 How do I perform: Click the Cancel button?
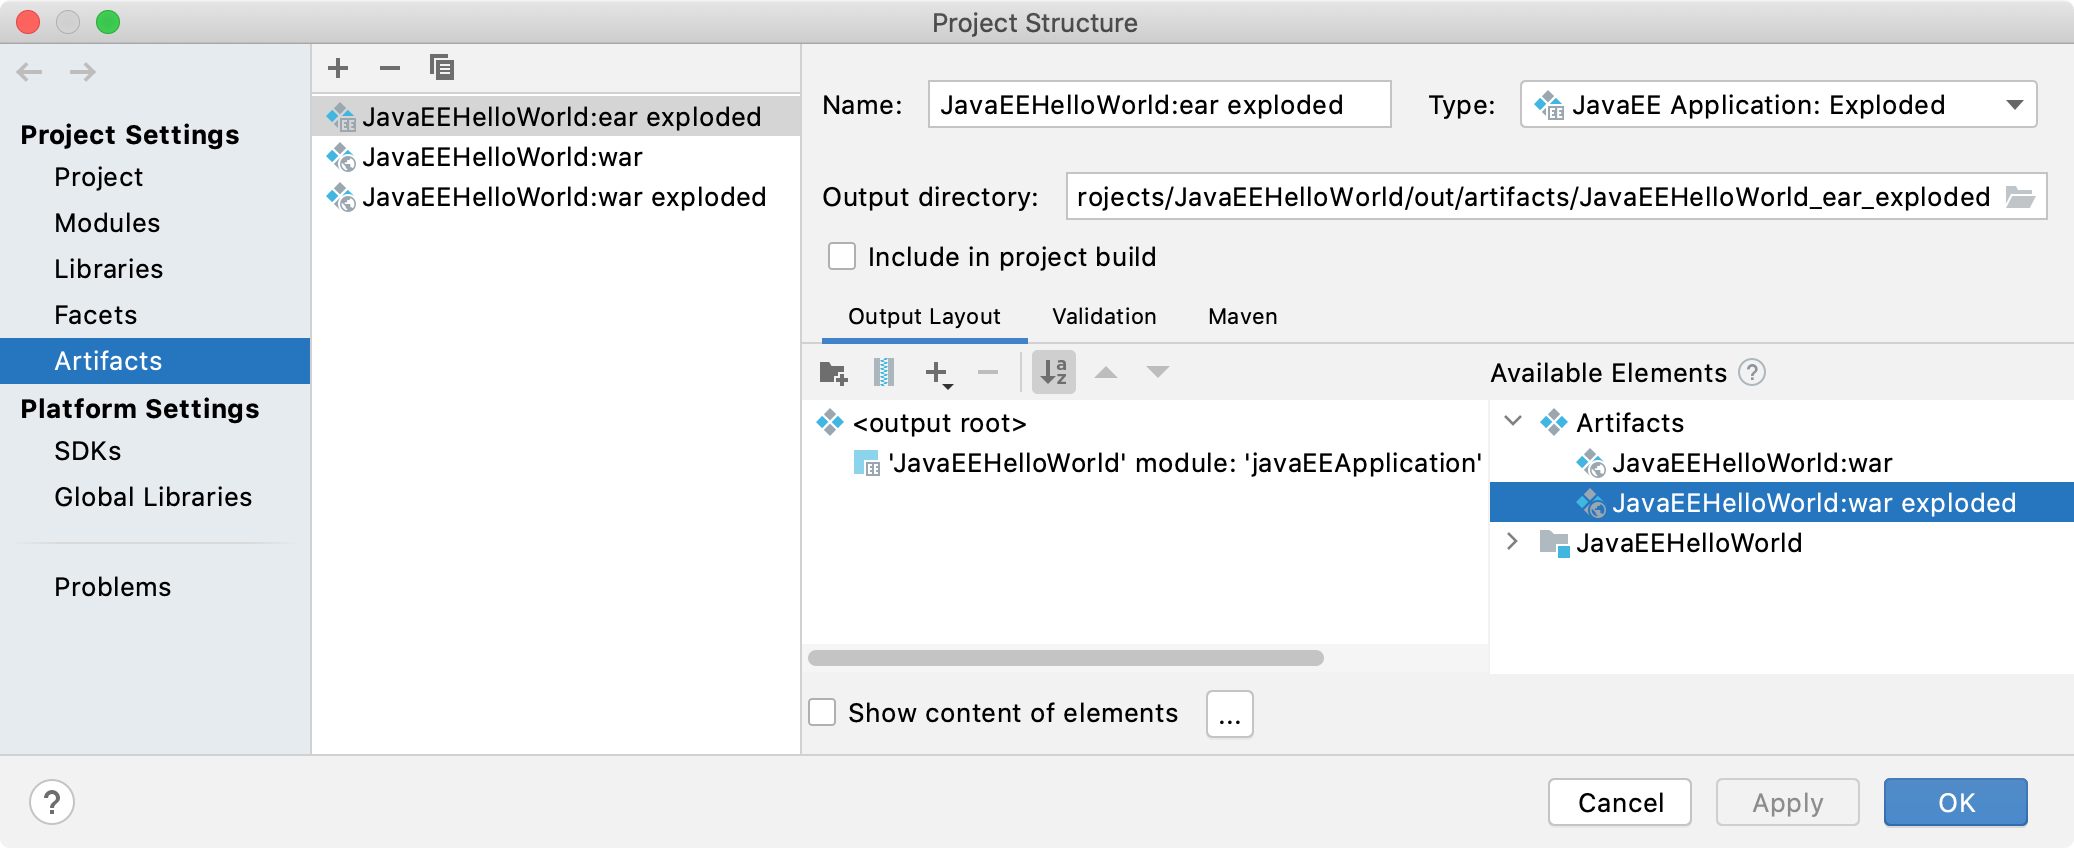pos(1619,802)
